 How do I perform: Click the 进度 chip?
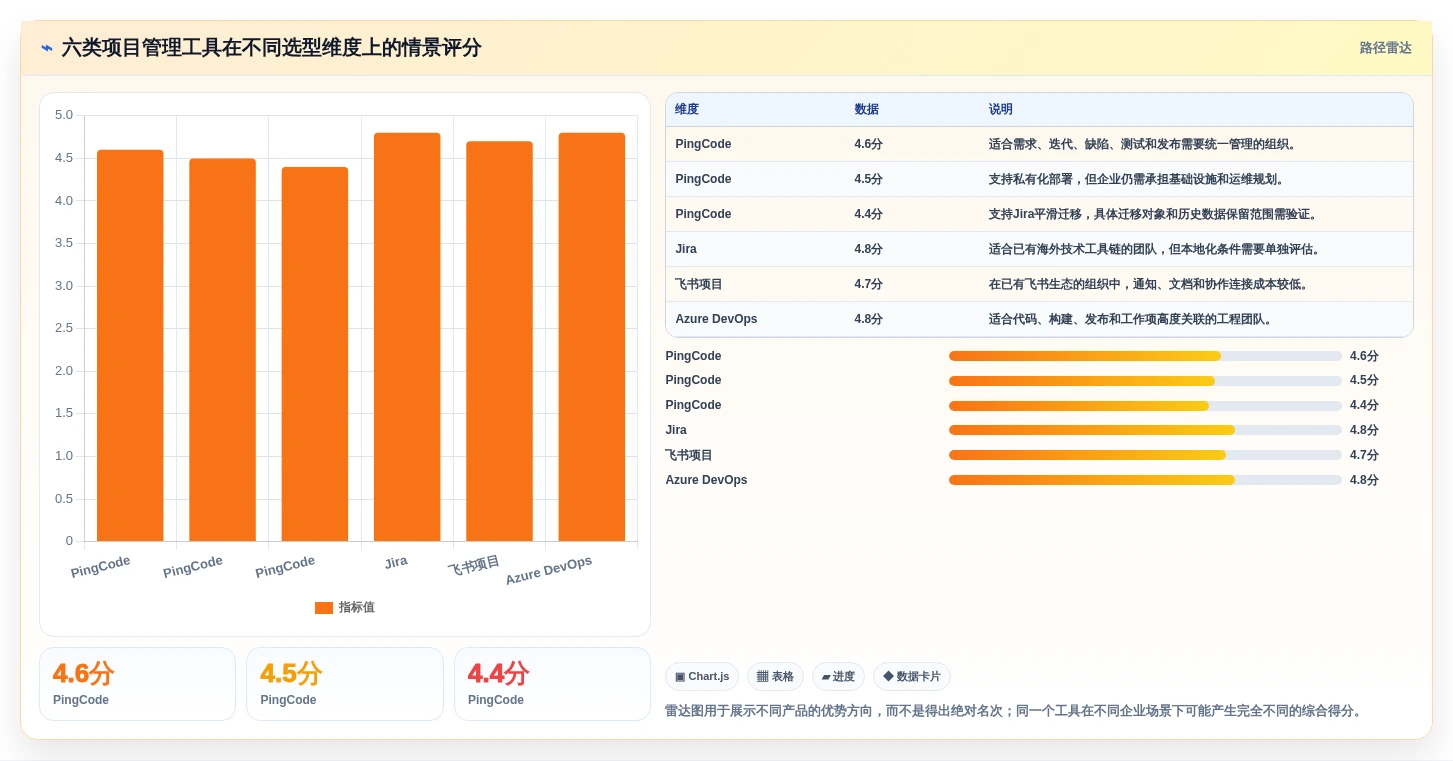pyautogui.click(x=838, y=677)
